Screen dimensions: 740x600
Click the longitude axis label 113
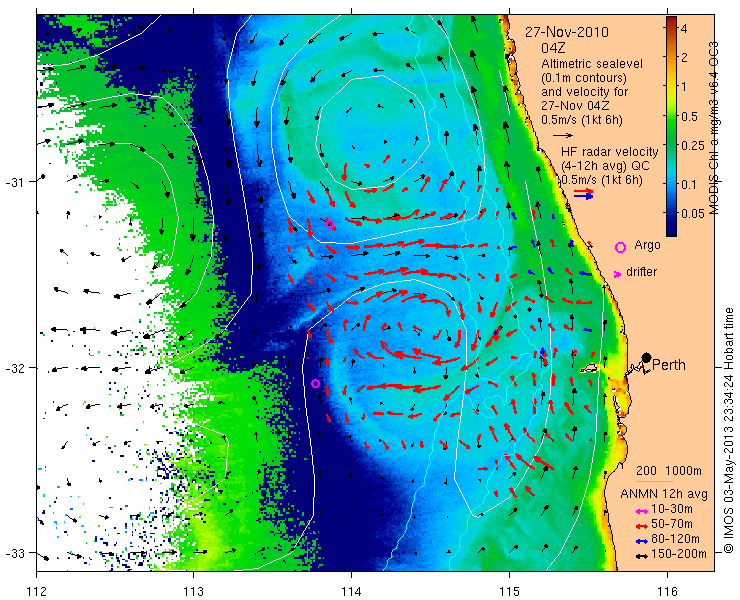193,591
